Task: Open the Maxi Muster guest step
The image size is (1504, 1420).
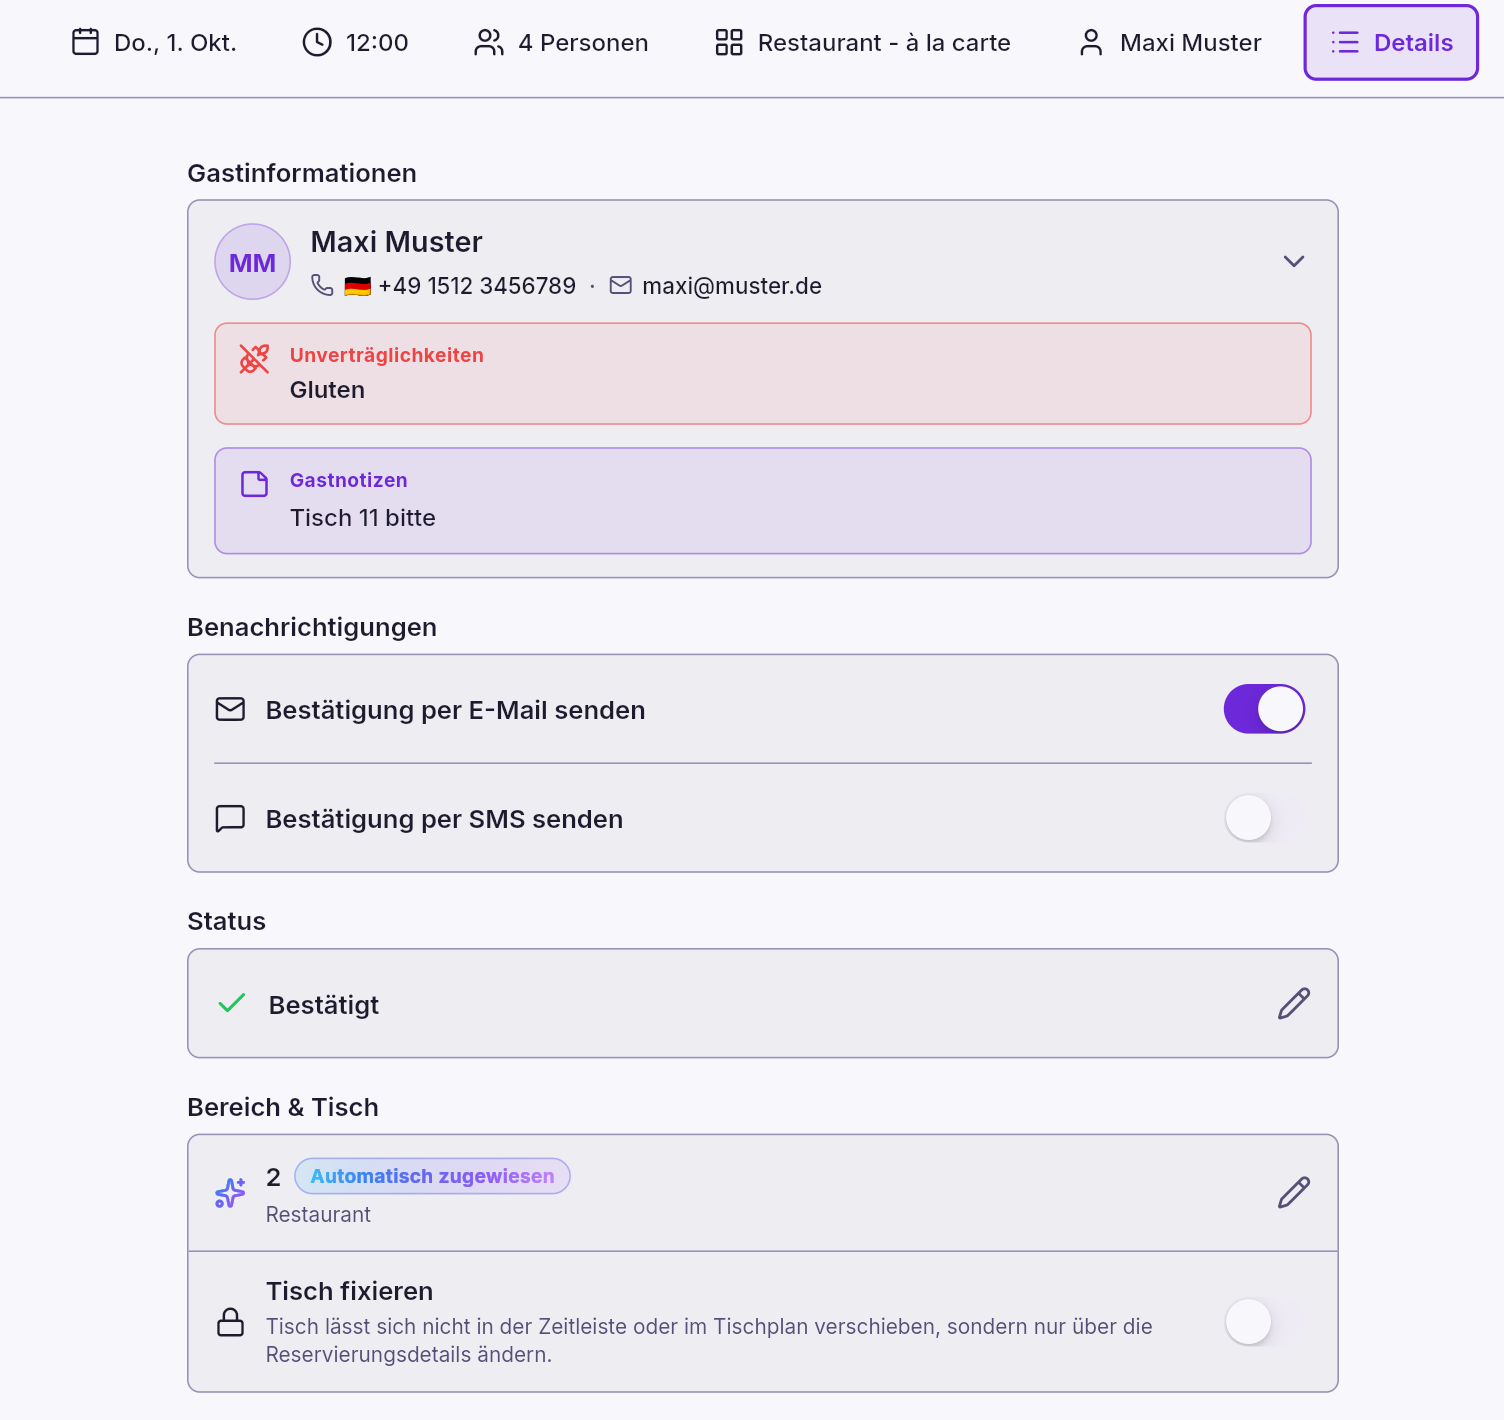Action: 1170,42
